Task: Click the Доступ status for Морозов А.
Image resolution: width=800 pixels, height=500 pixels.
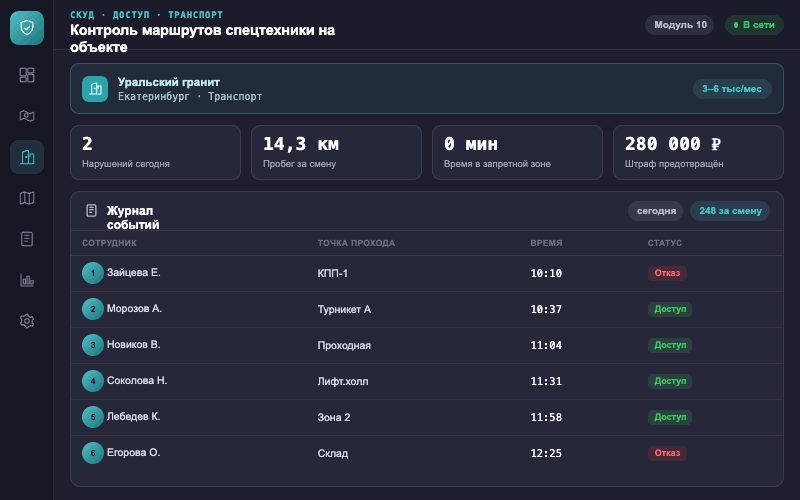Action: point(670,309)
